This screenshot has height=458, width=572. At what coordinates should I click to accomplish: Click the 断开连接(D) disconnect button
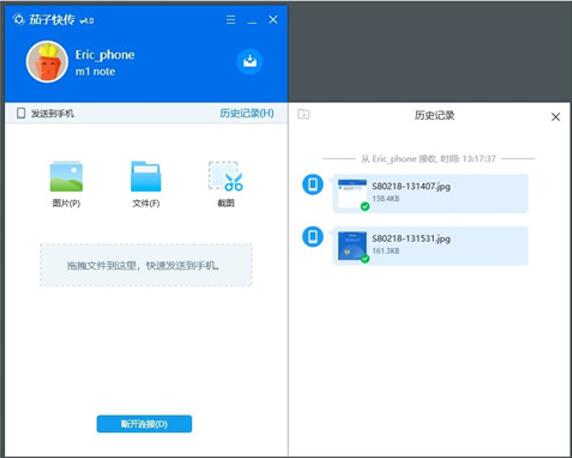[x=144, y=424]
